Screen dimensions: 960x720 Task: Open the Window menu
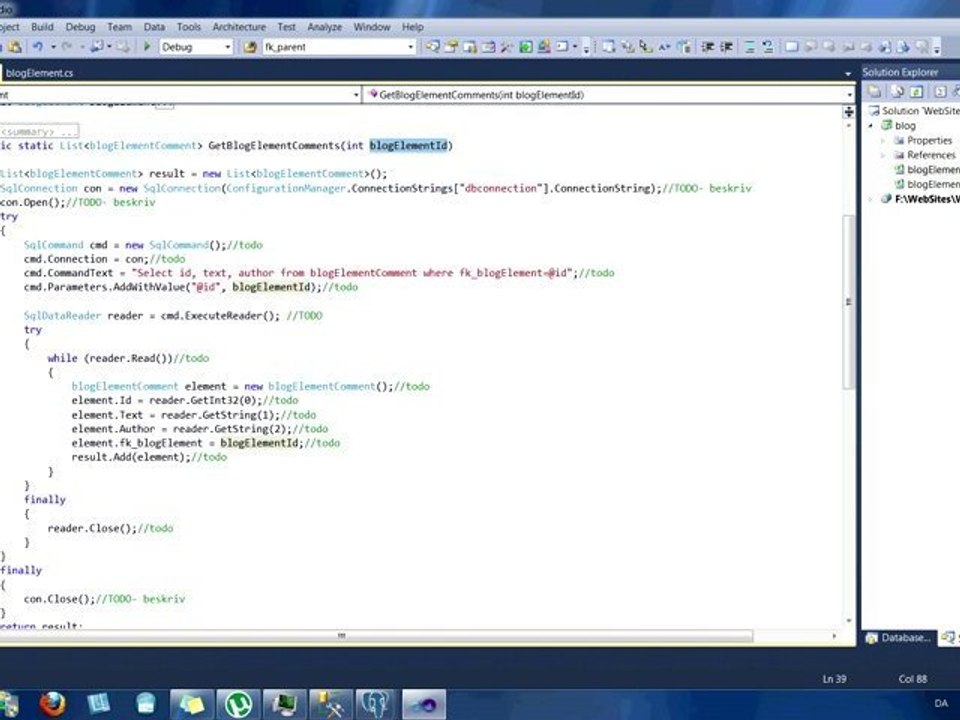[x=372, y=27]
